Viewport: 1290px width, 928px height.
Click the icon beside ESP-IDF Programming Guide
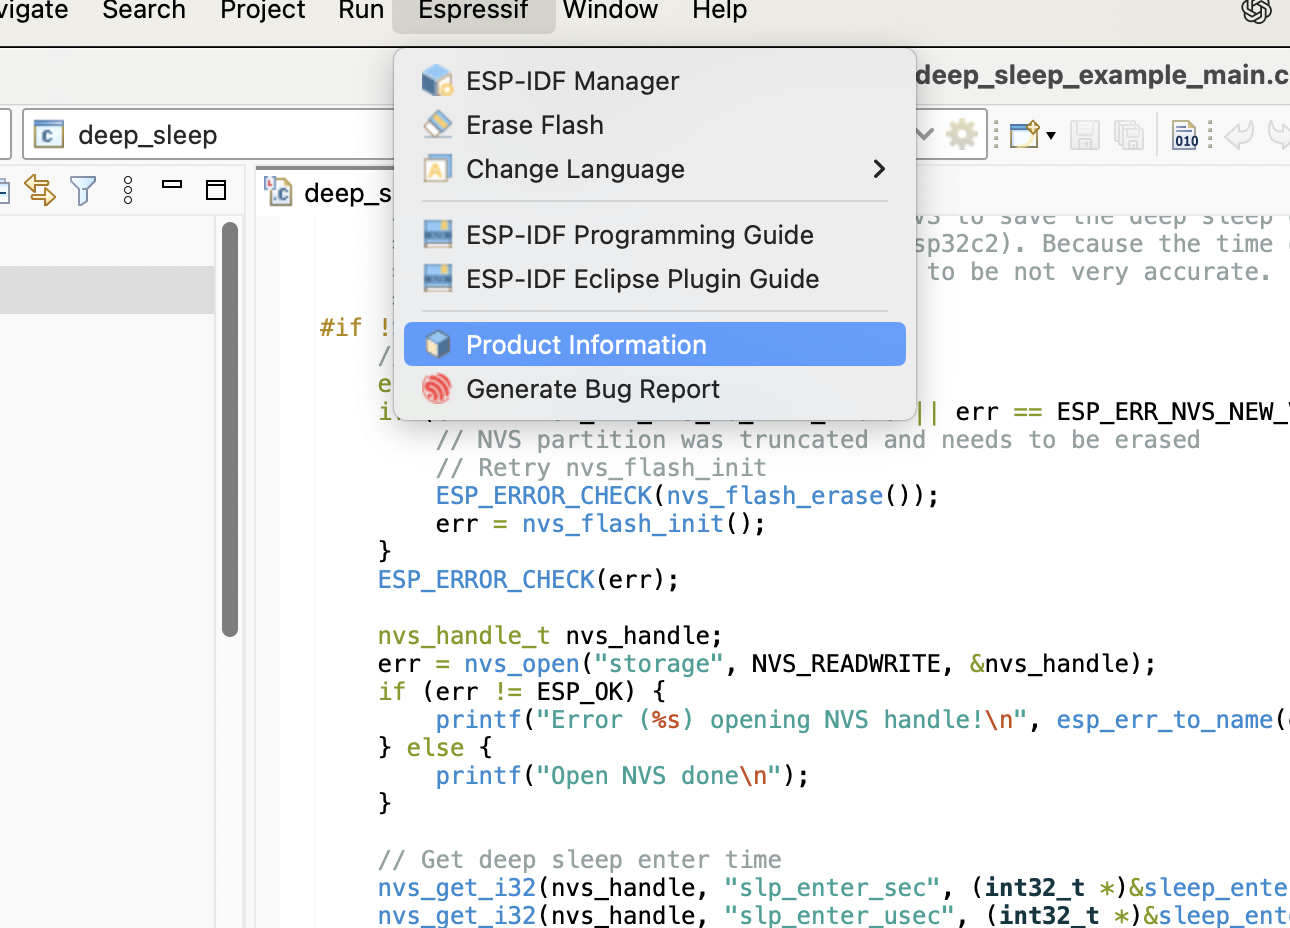(437, 234)
